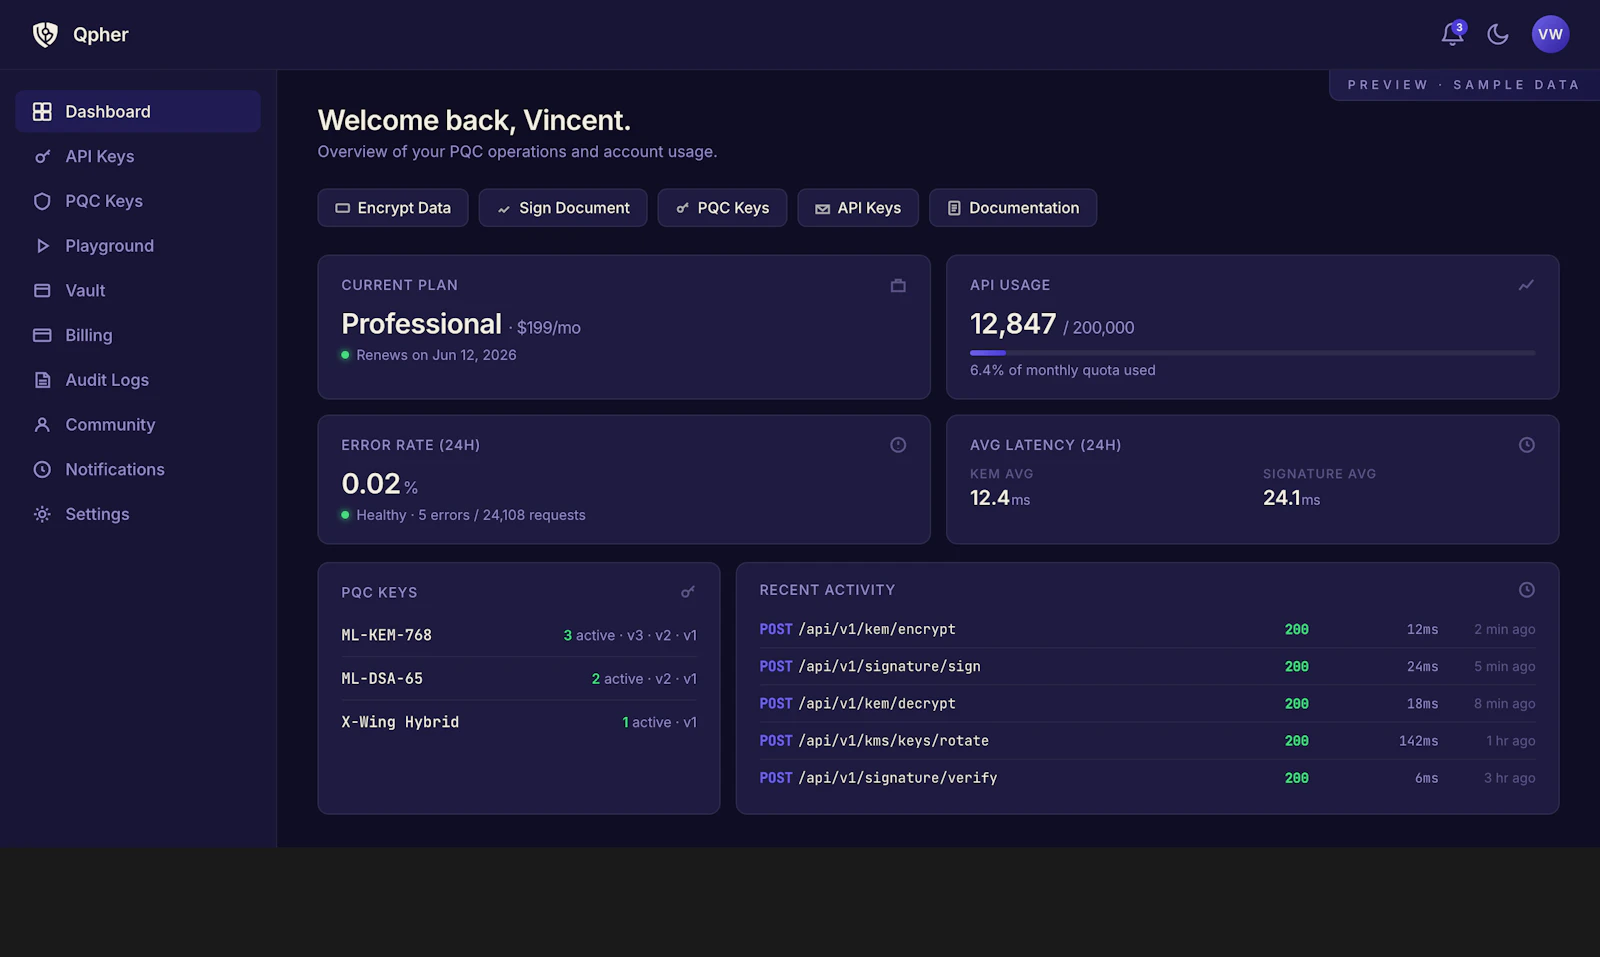The width and height of the screenshot is (1600, 957).
Task: Click the Encrypt Data button
Action: (x=393, y=208)
